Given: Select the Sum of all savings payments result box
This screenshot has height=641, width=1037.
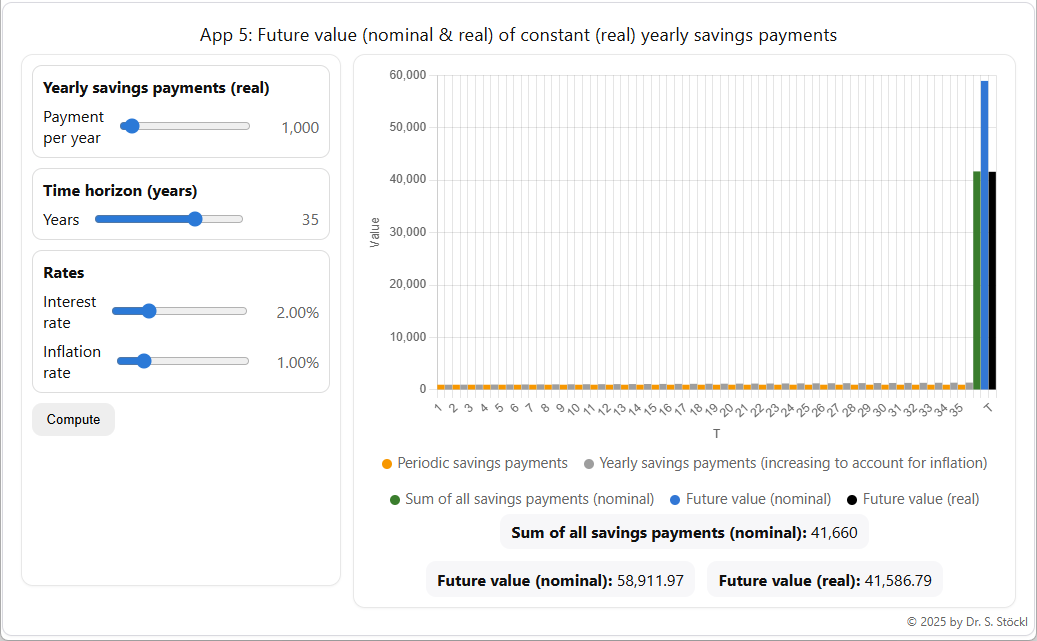Looking at the screenshot, I should (684, 532).
